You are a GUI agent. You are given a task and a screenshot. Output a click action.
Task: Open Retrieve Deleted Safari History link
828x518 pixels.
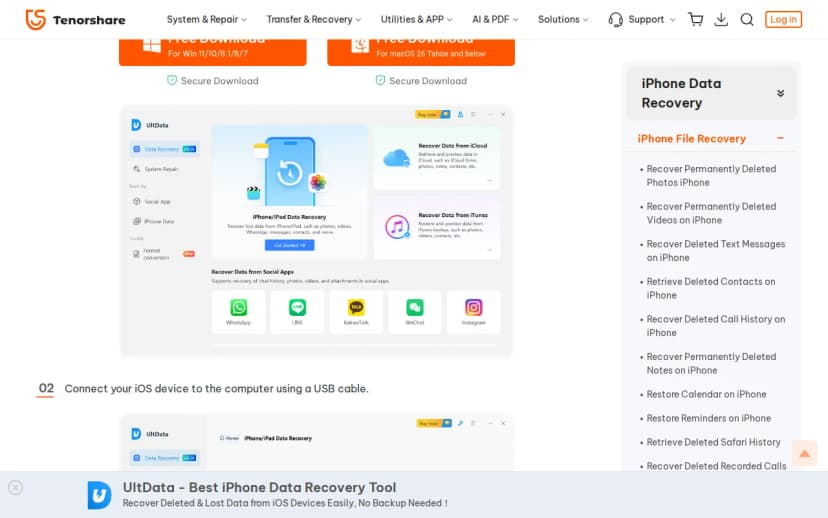click(x=713, y=442)
